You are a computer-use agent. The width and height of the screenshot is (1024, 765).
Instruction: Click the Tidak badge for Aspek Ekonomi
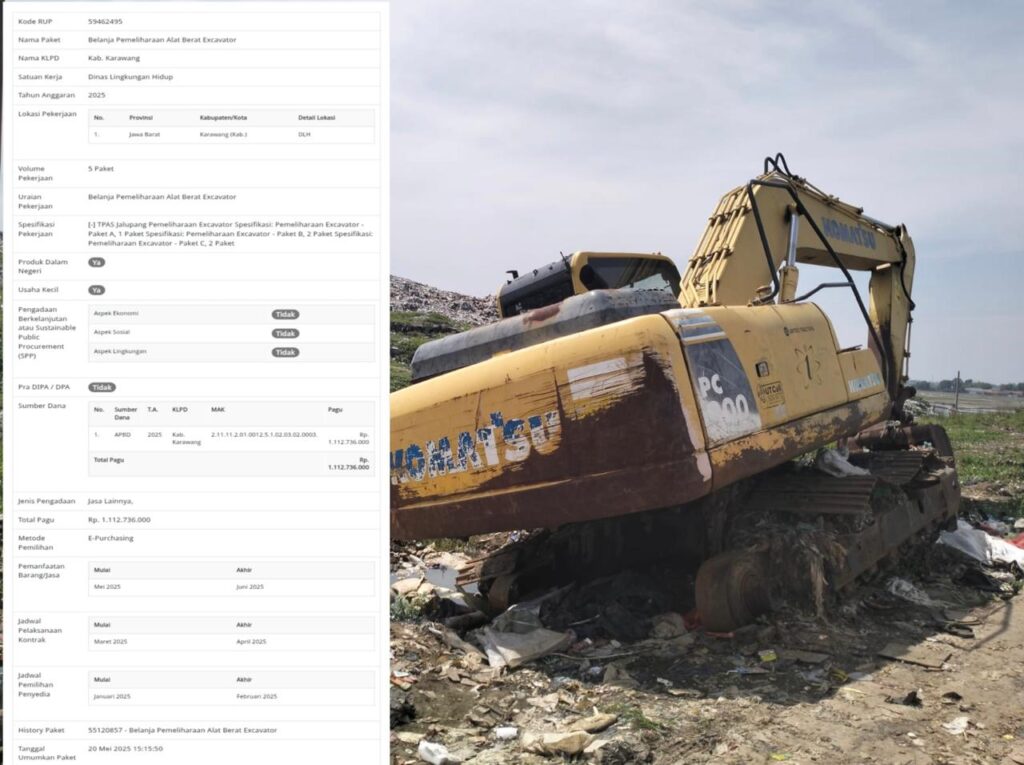coord(285,315)
